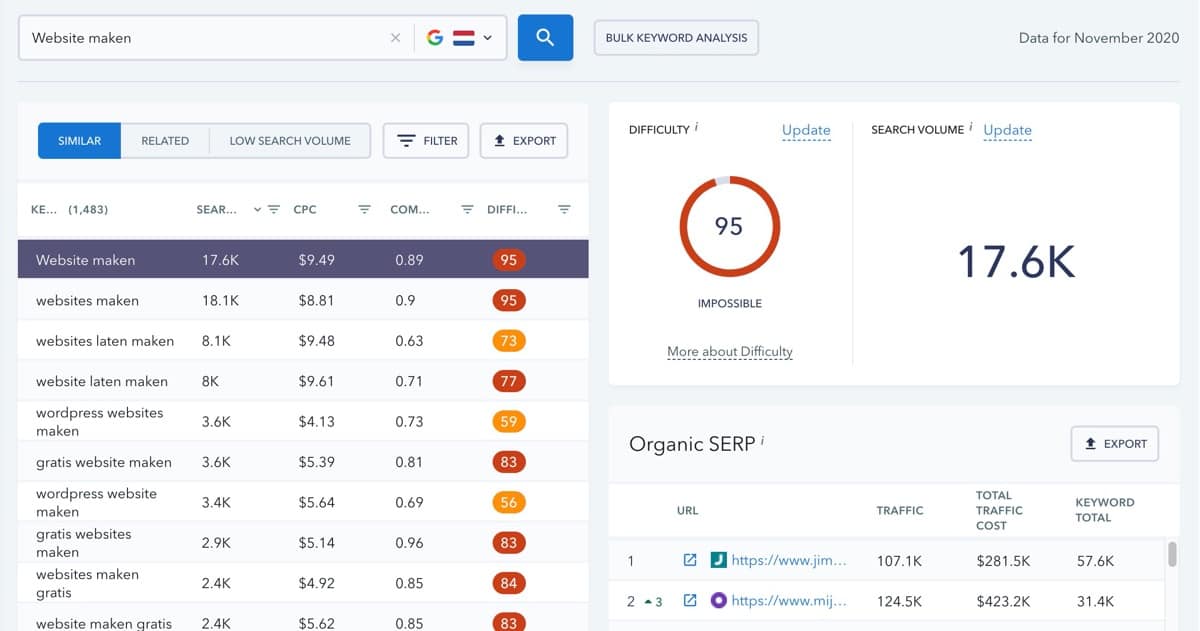Switch to the Similar tab
Image resolution: width=1200 pixels, height=631 pixels.
click(x=79, y=141)
